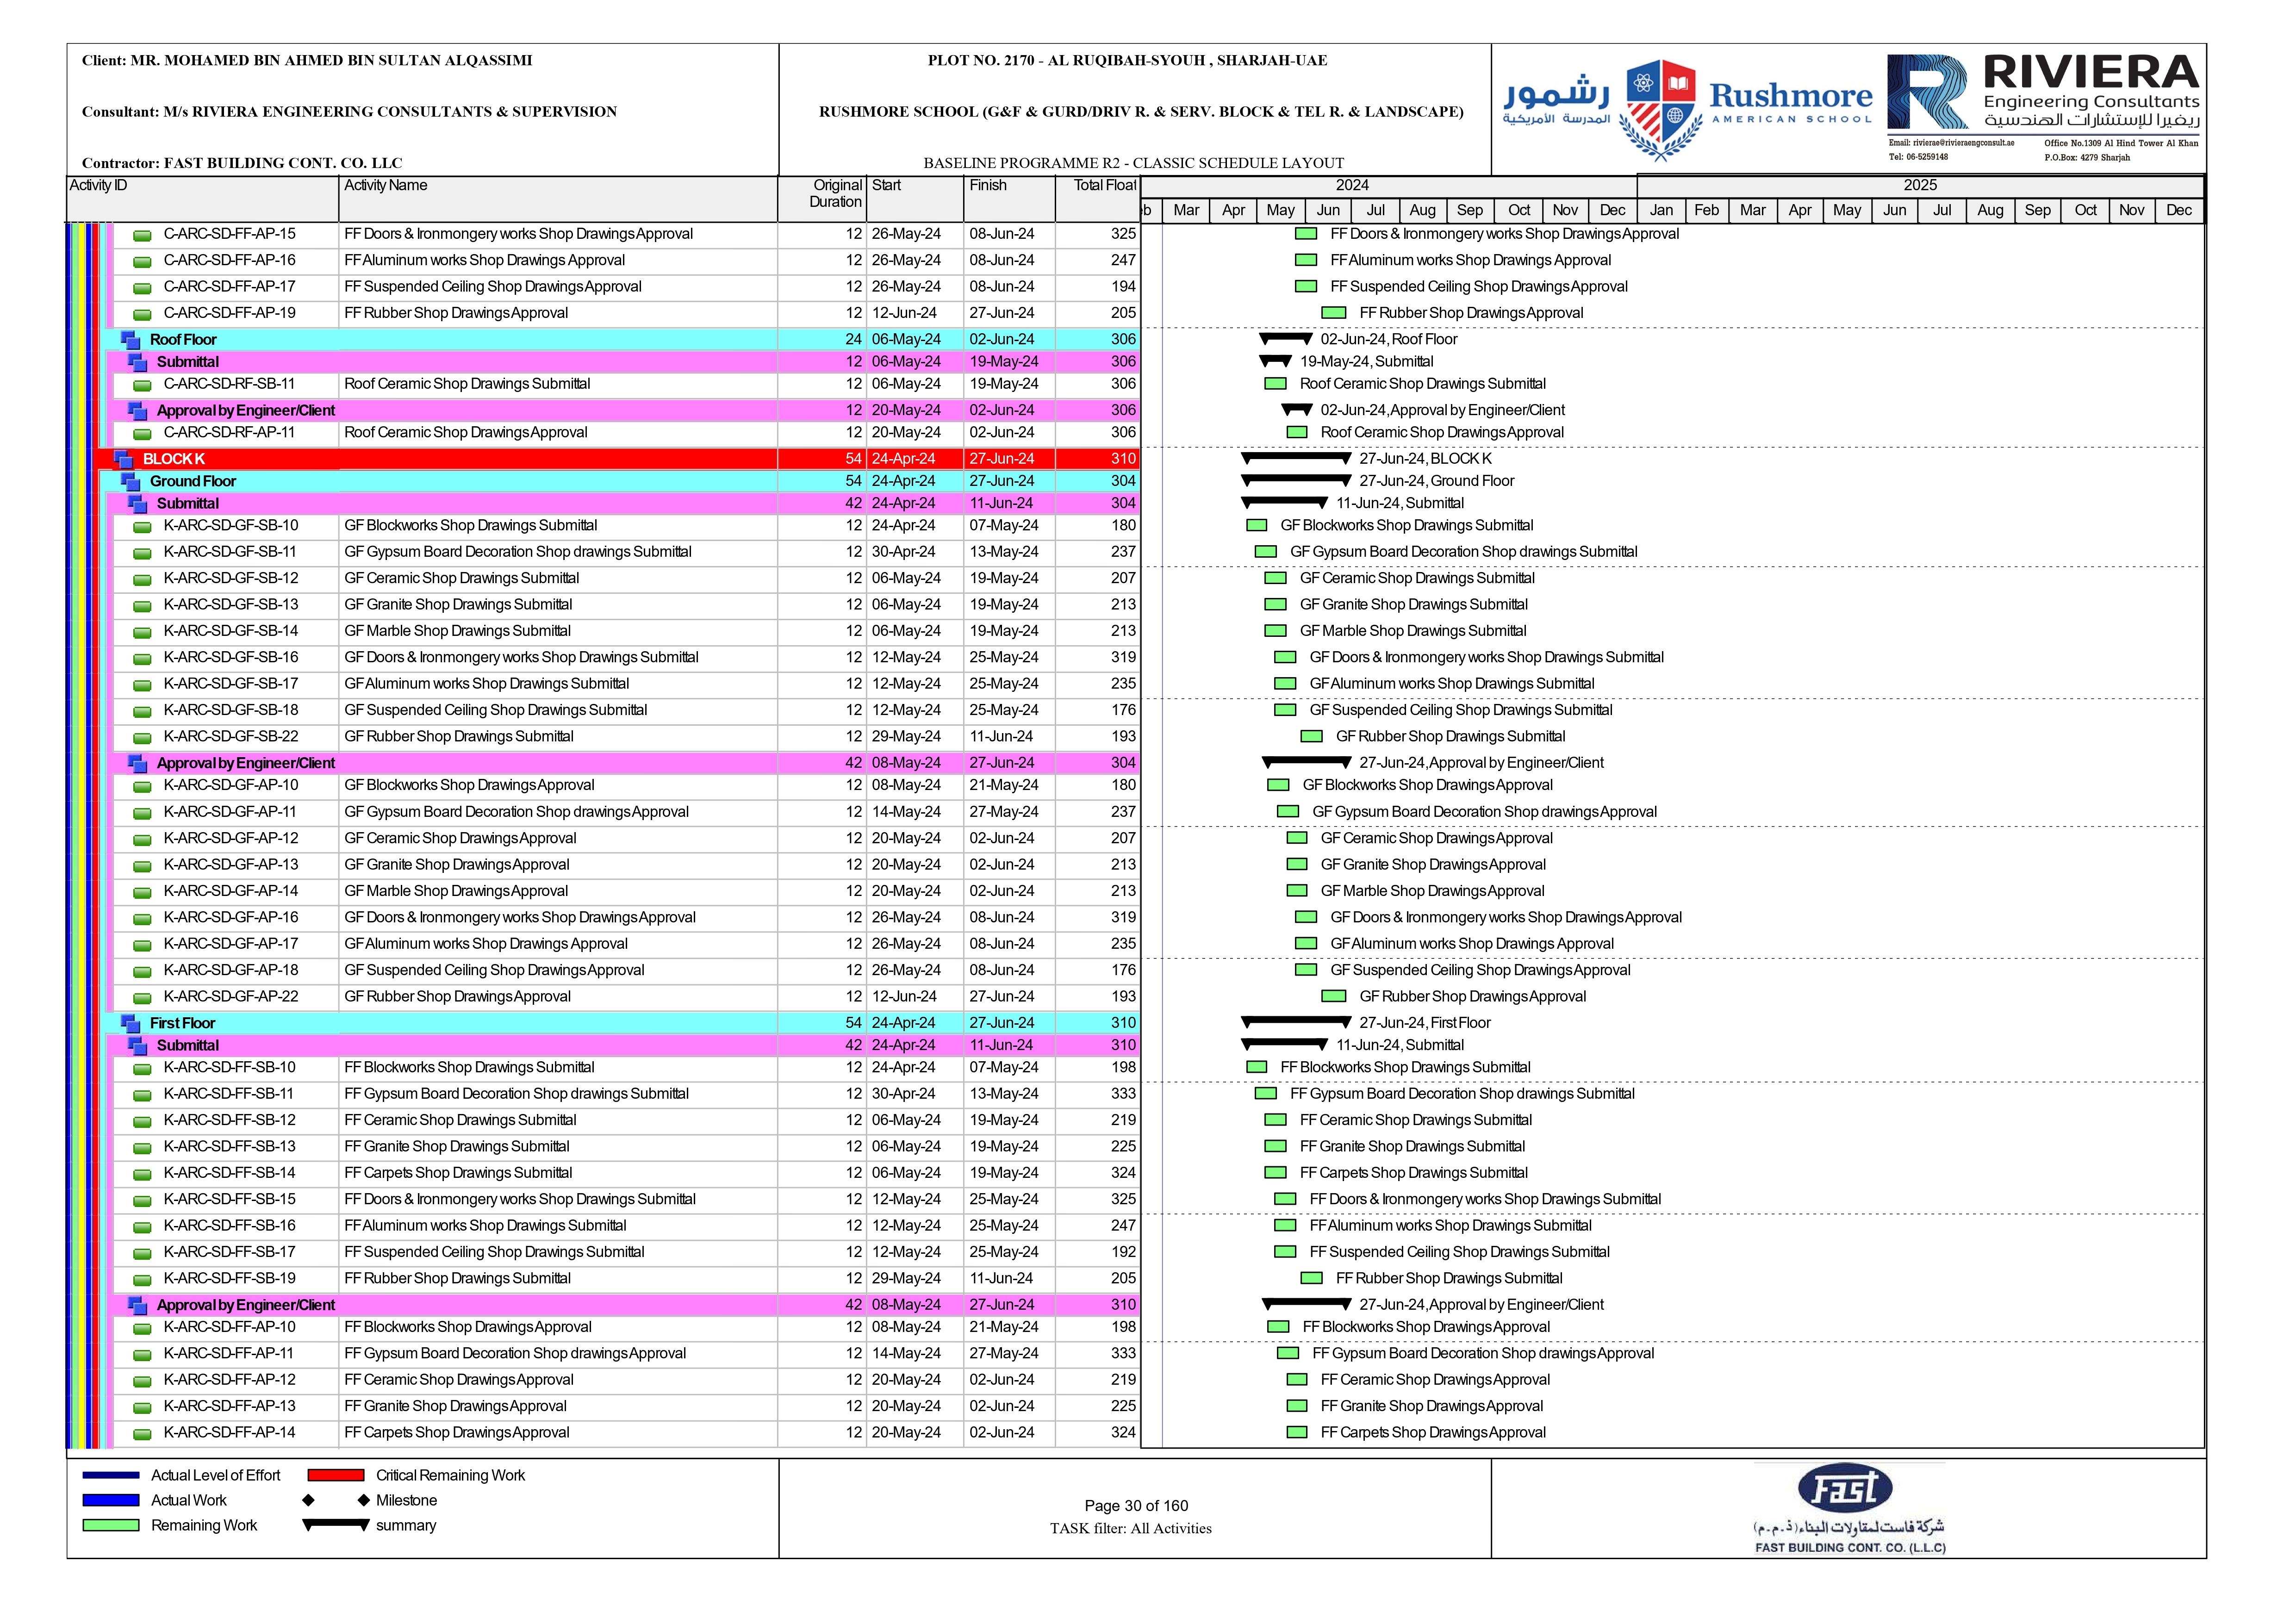This screenshot has width=2296, height=1624.
Task: Click the Start column header
Action: 915,199
